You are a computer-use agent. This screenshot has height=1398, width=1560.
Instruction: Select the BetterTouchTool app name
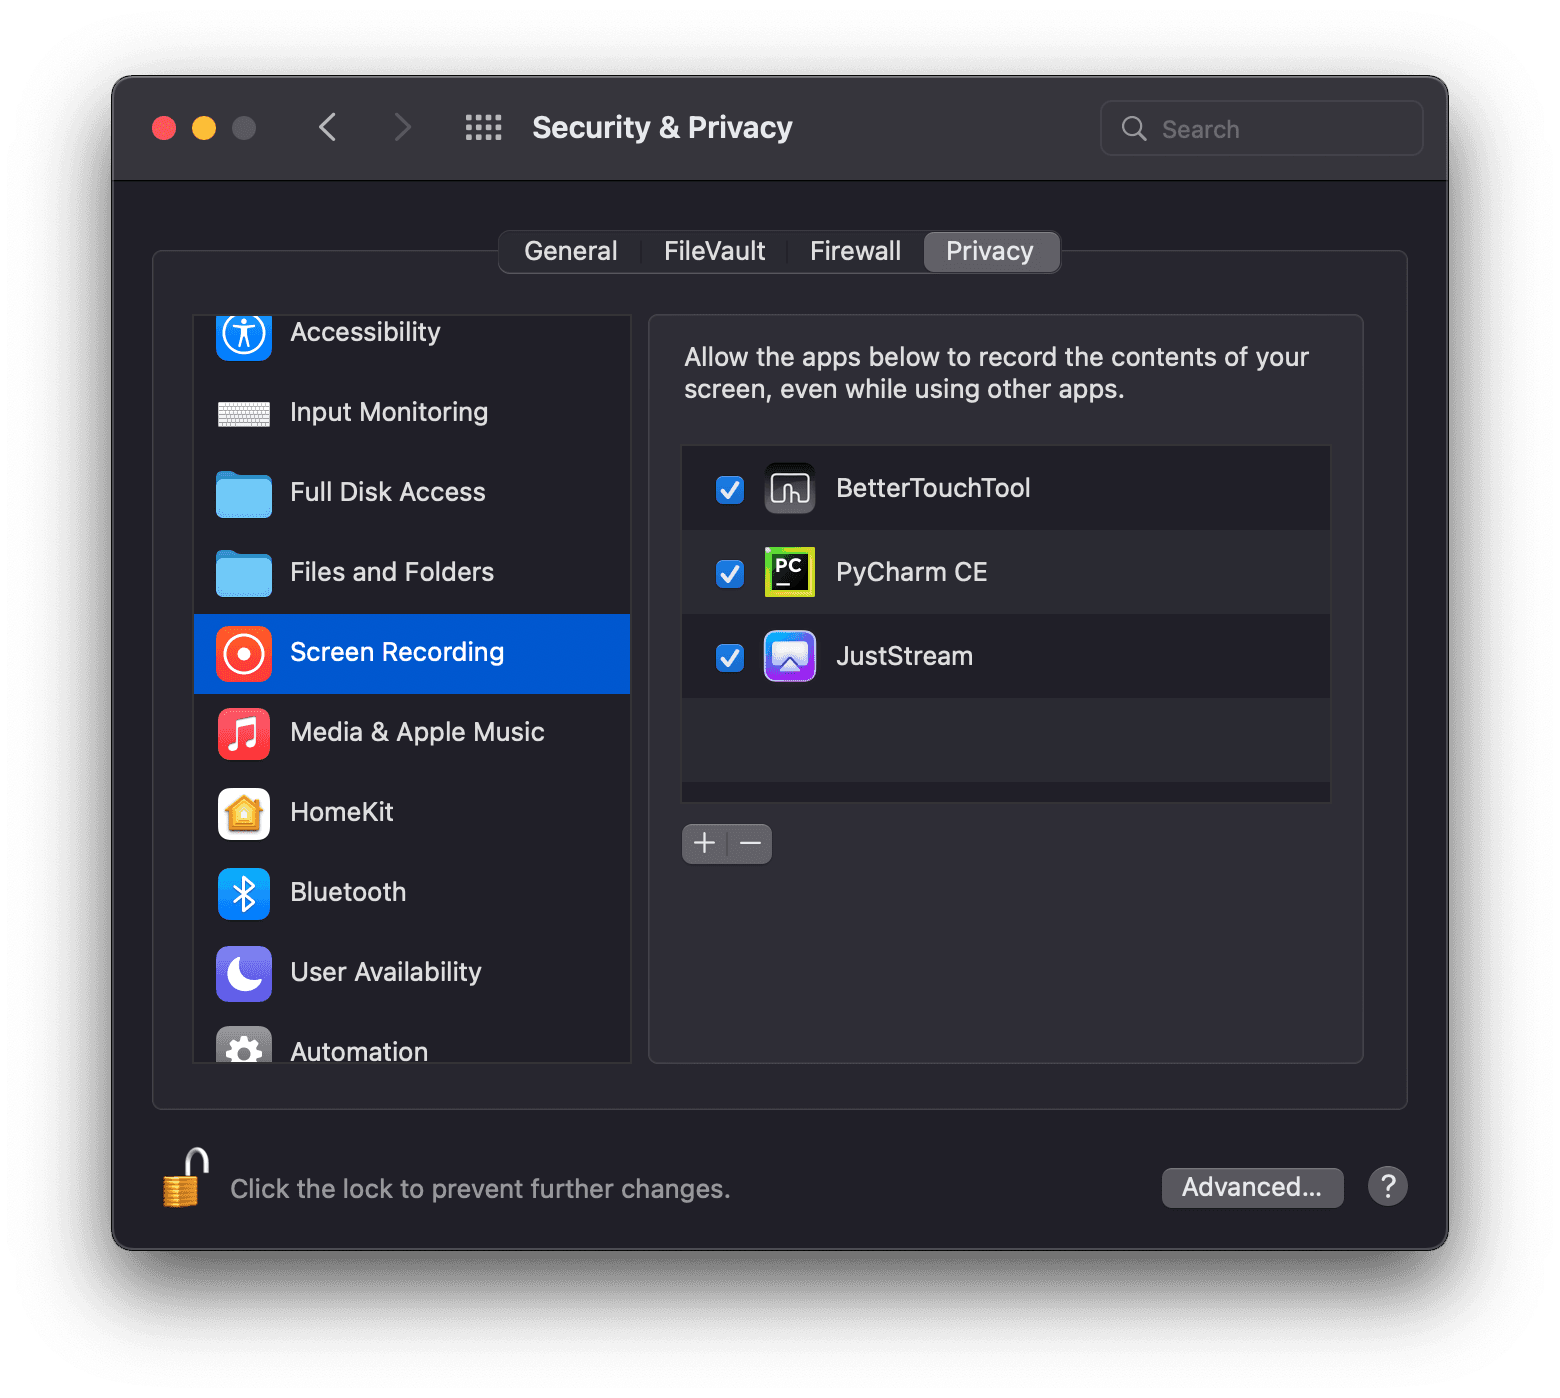933,488
